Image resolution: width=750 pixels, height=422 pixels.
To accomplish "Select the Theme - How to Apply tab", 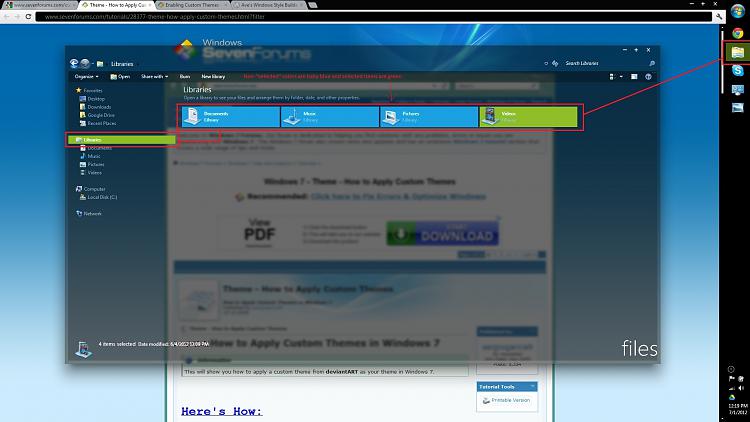I will click(x=117, y=5).
